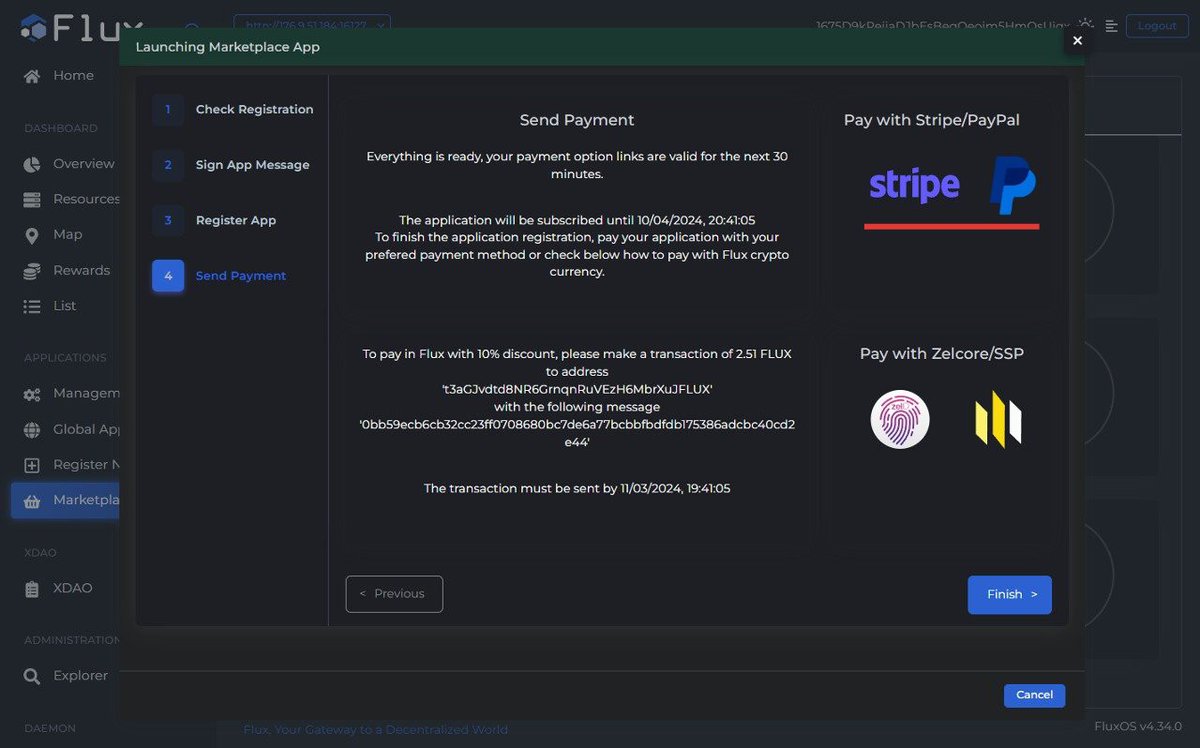
Task: Open the Flux Gateway footer link
Action: point(375,730)
